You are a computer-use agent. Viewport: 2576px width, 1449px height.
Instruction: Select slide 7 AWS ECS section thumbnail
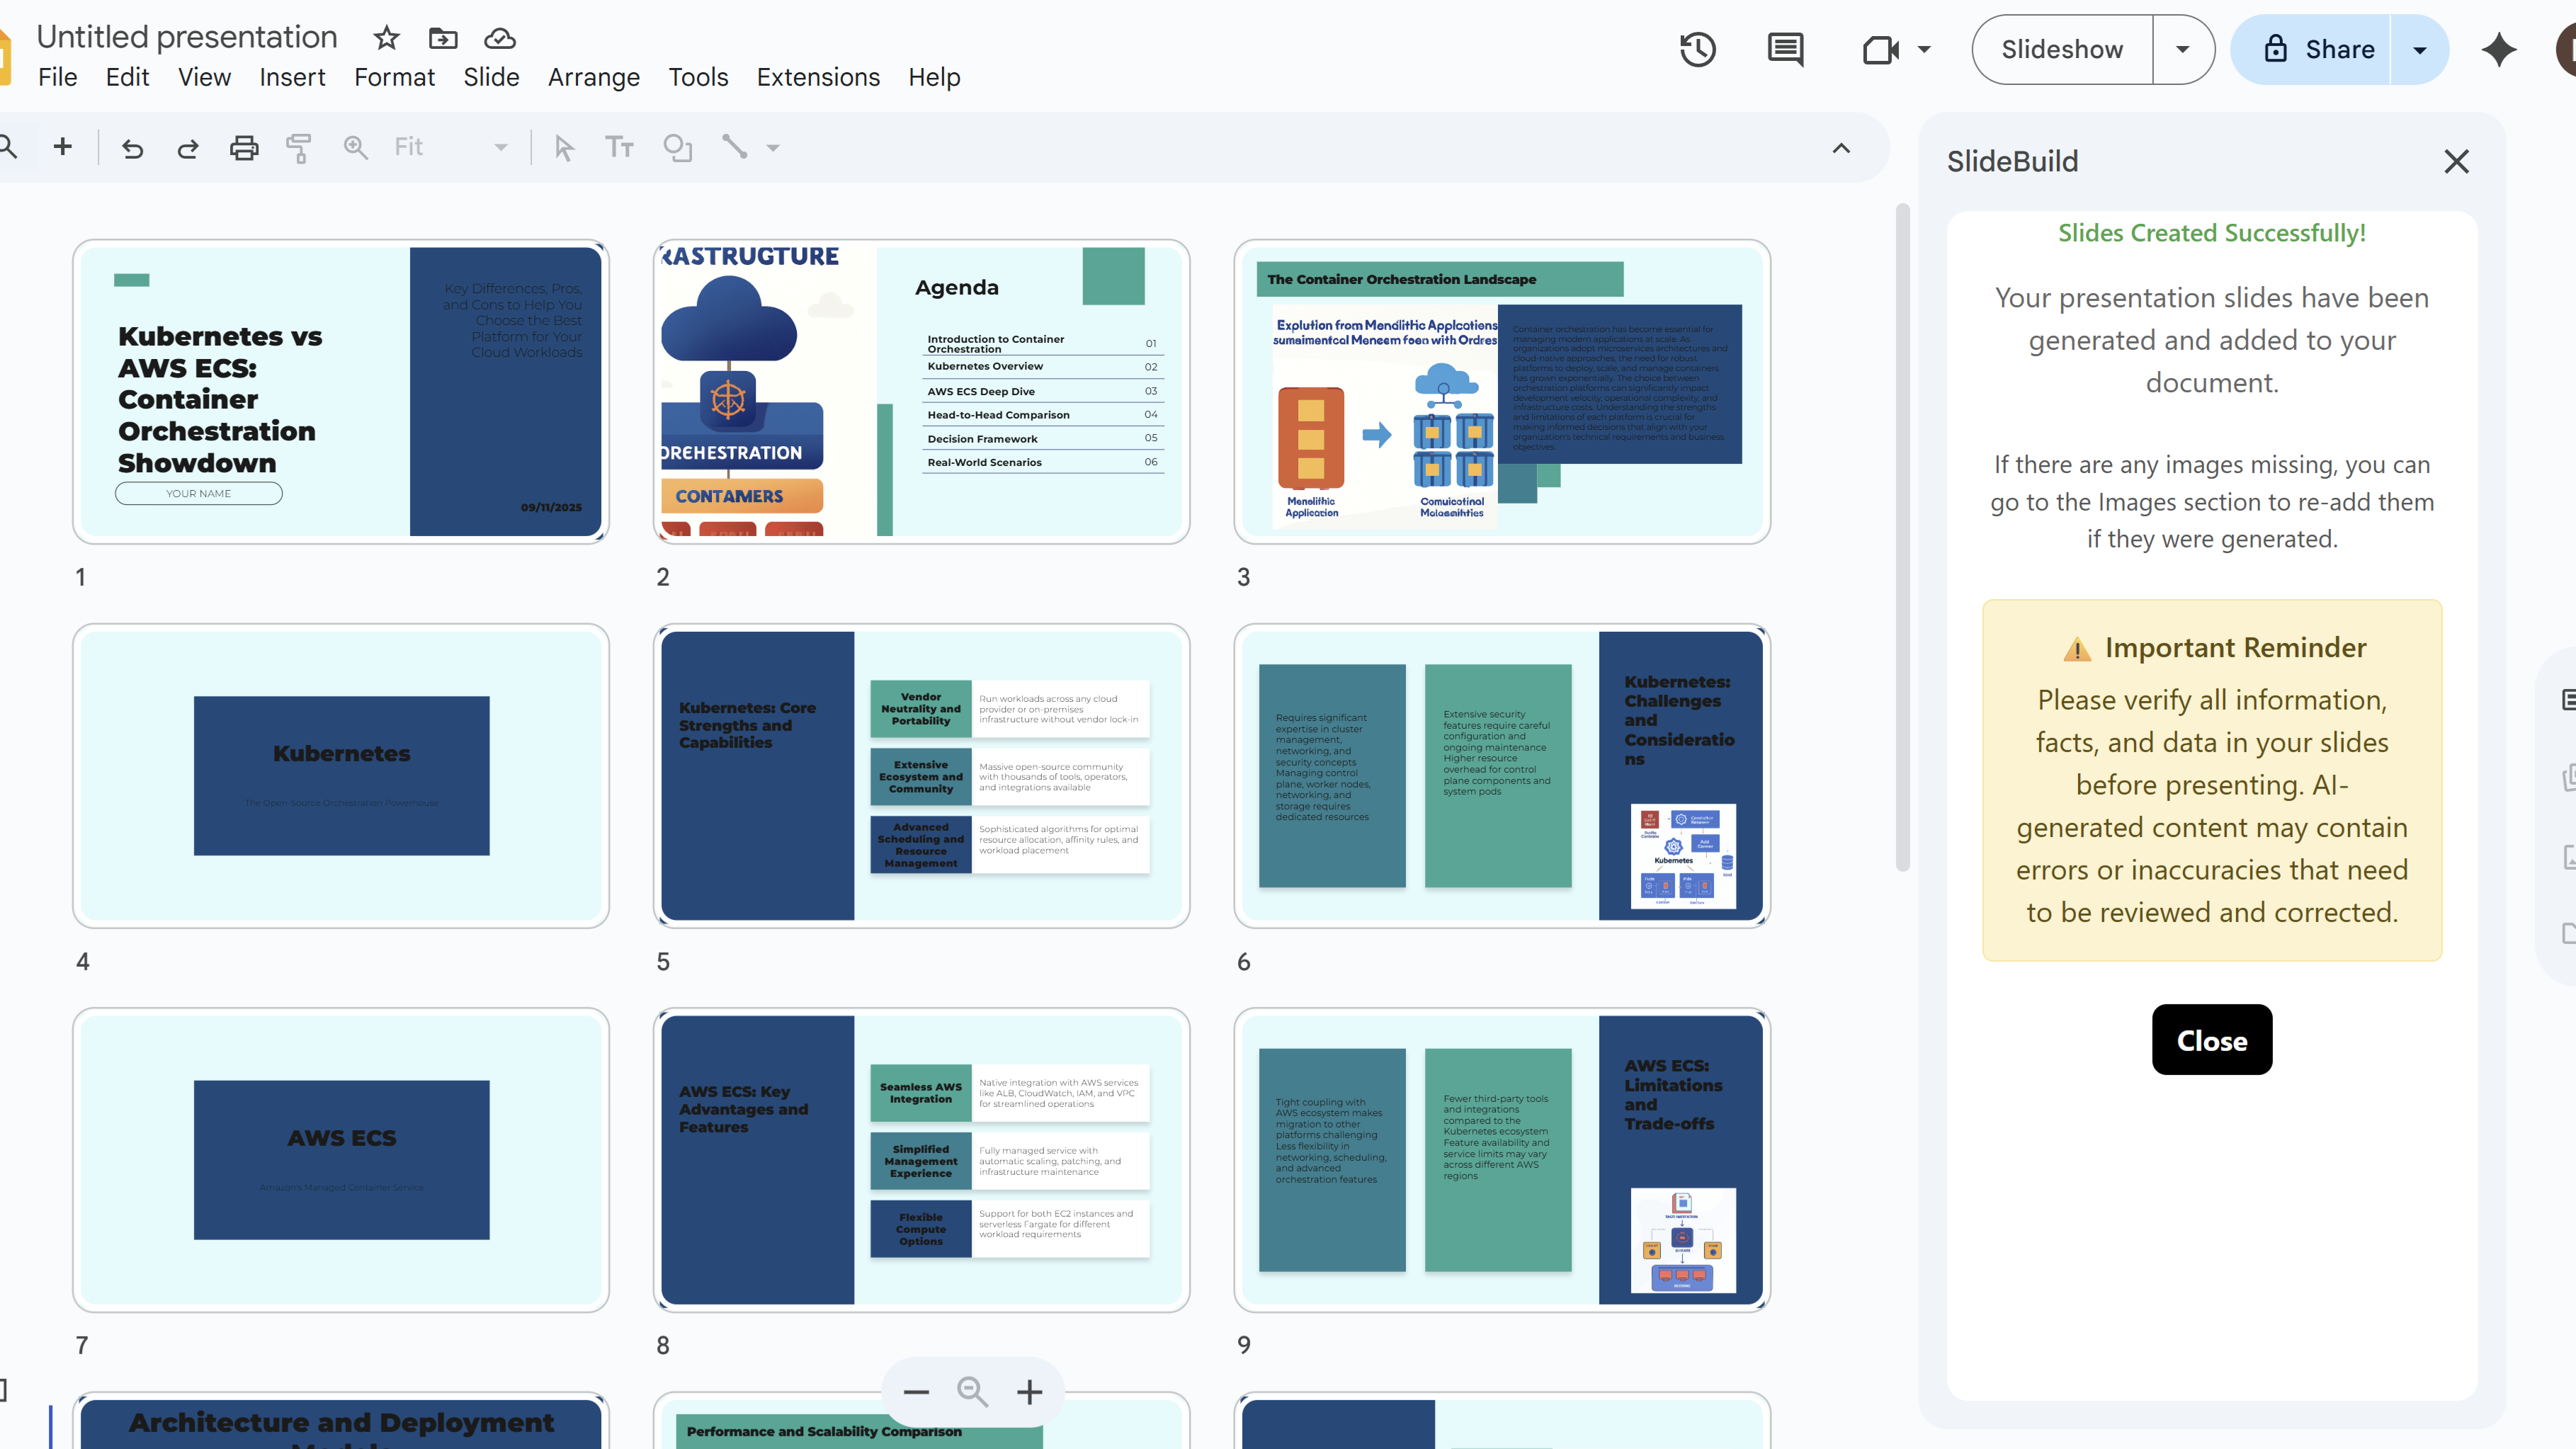[341, 1159]
